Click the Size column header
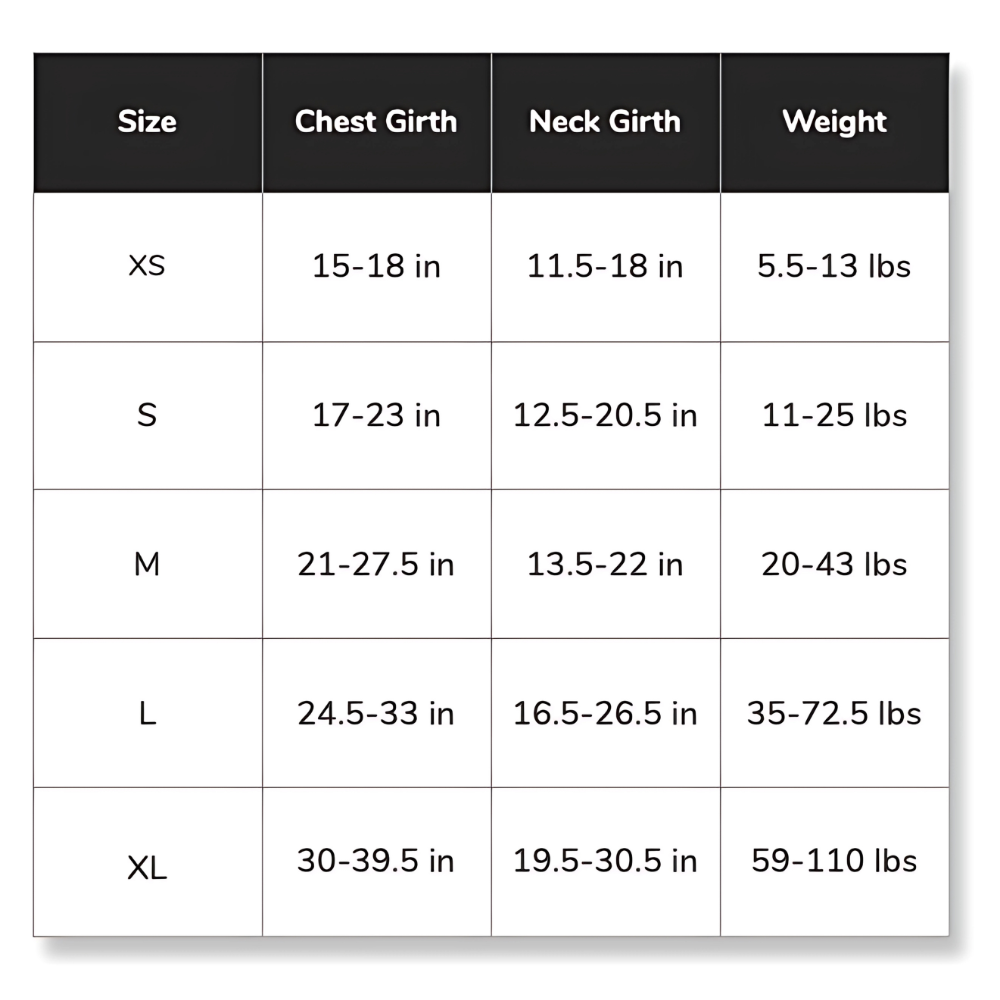 [x=147, y=122]
